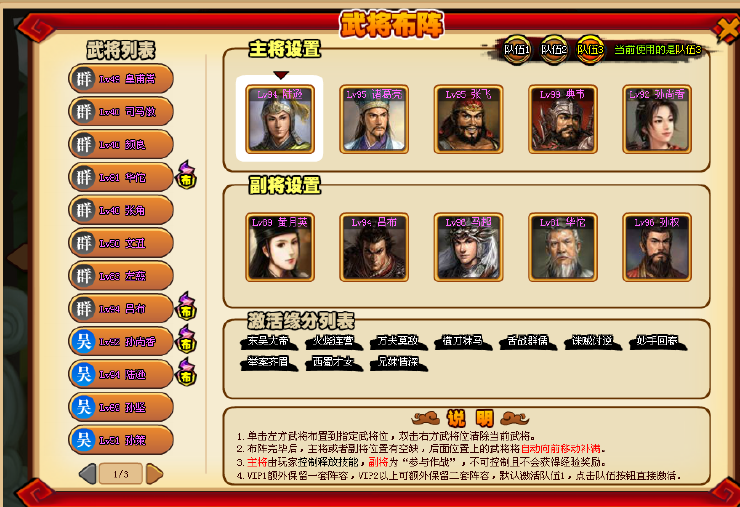Click the deployed badge next to 华佗

pyautogui.click(x=186, y=176)
